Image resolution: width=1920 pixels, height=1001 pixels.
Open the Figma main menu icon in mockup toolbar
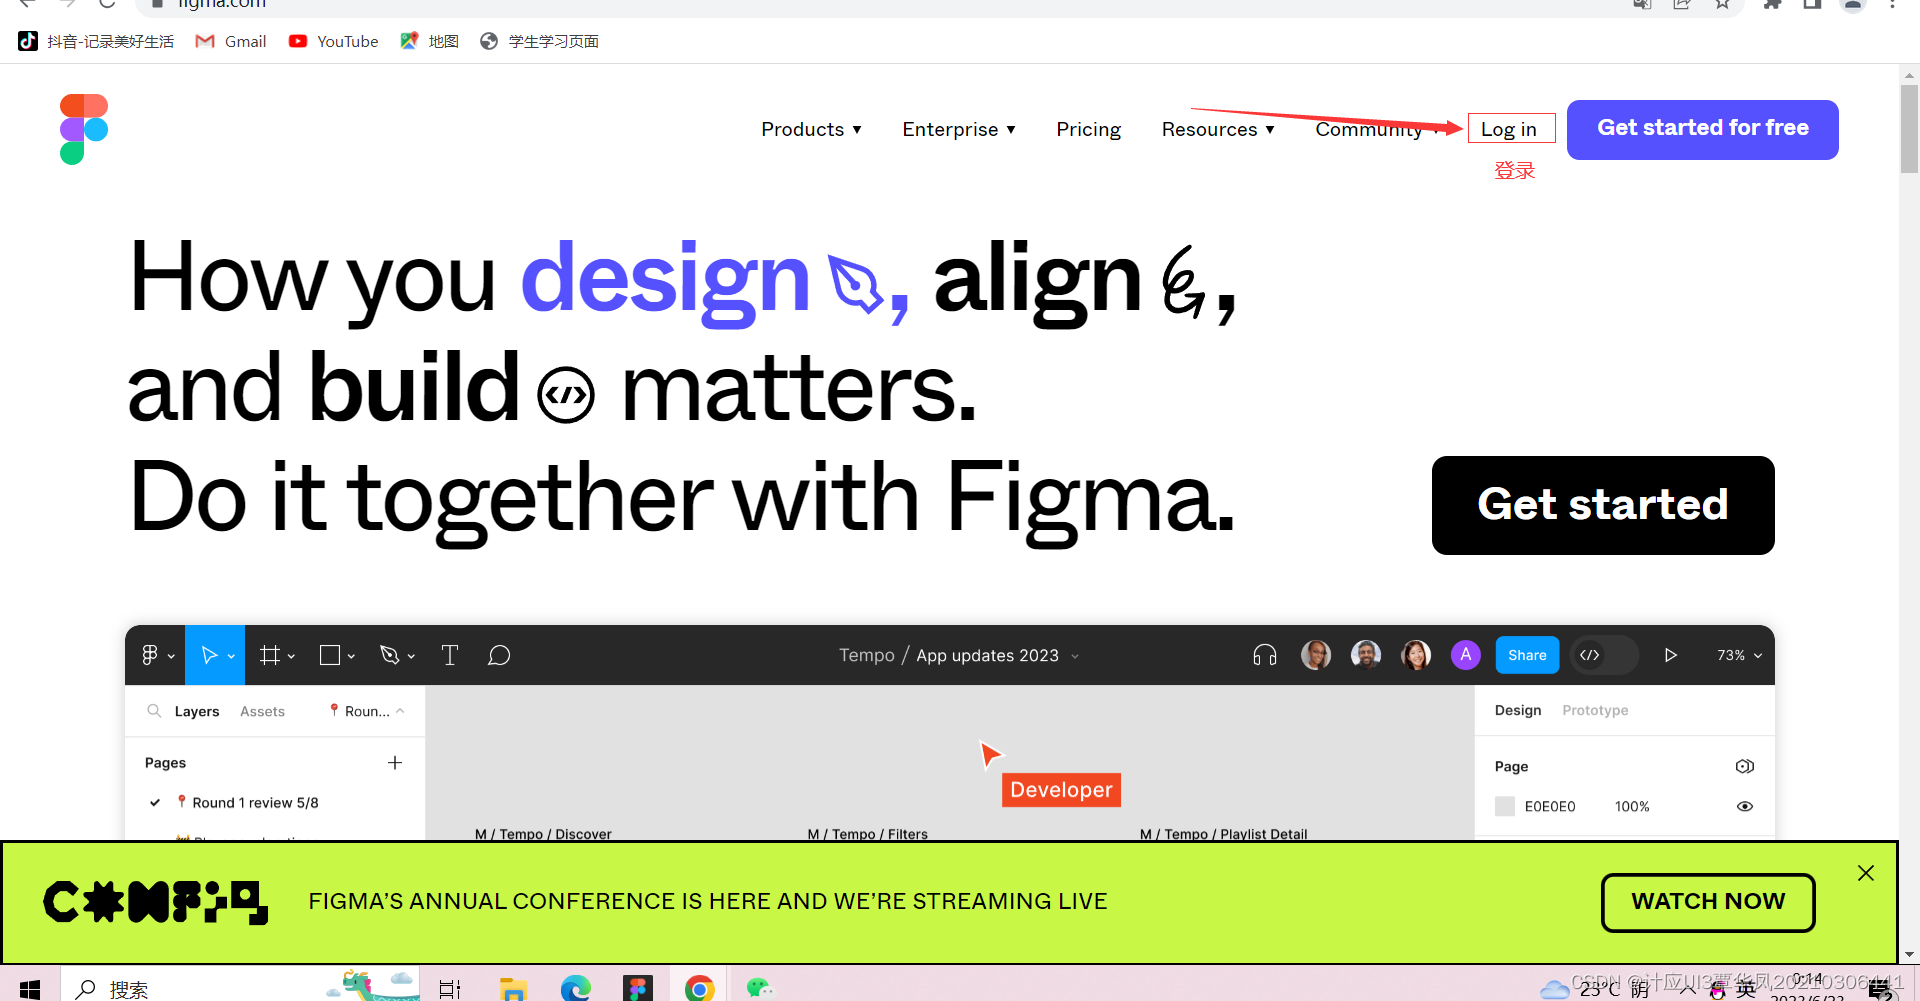click(x=150, y=655)
